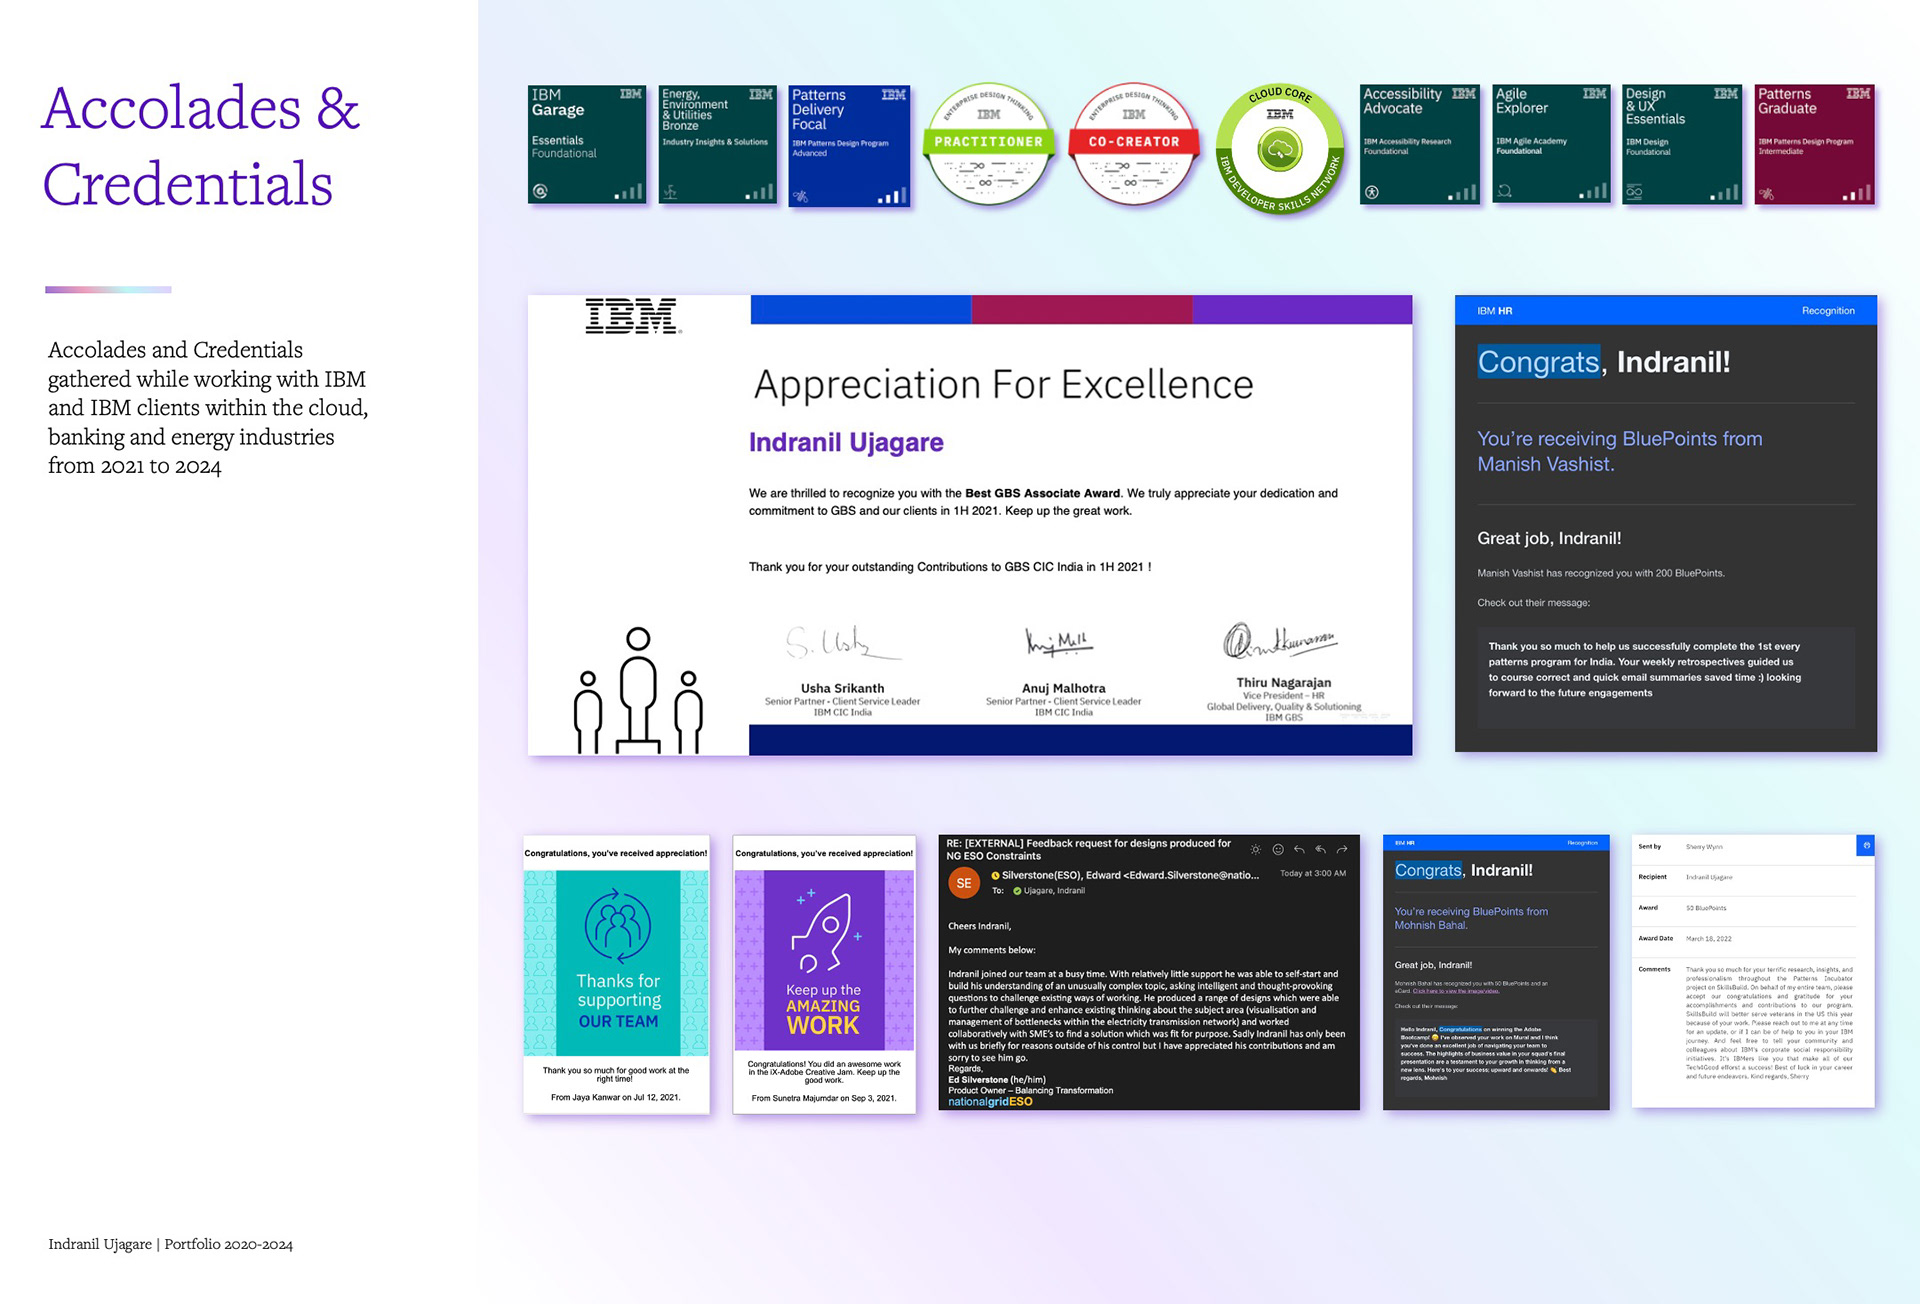Click the Indranil Ujagare name on certificate
The image size is (1920, 1304).
(x=846, y=443)
